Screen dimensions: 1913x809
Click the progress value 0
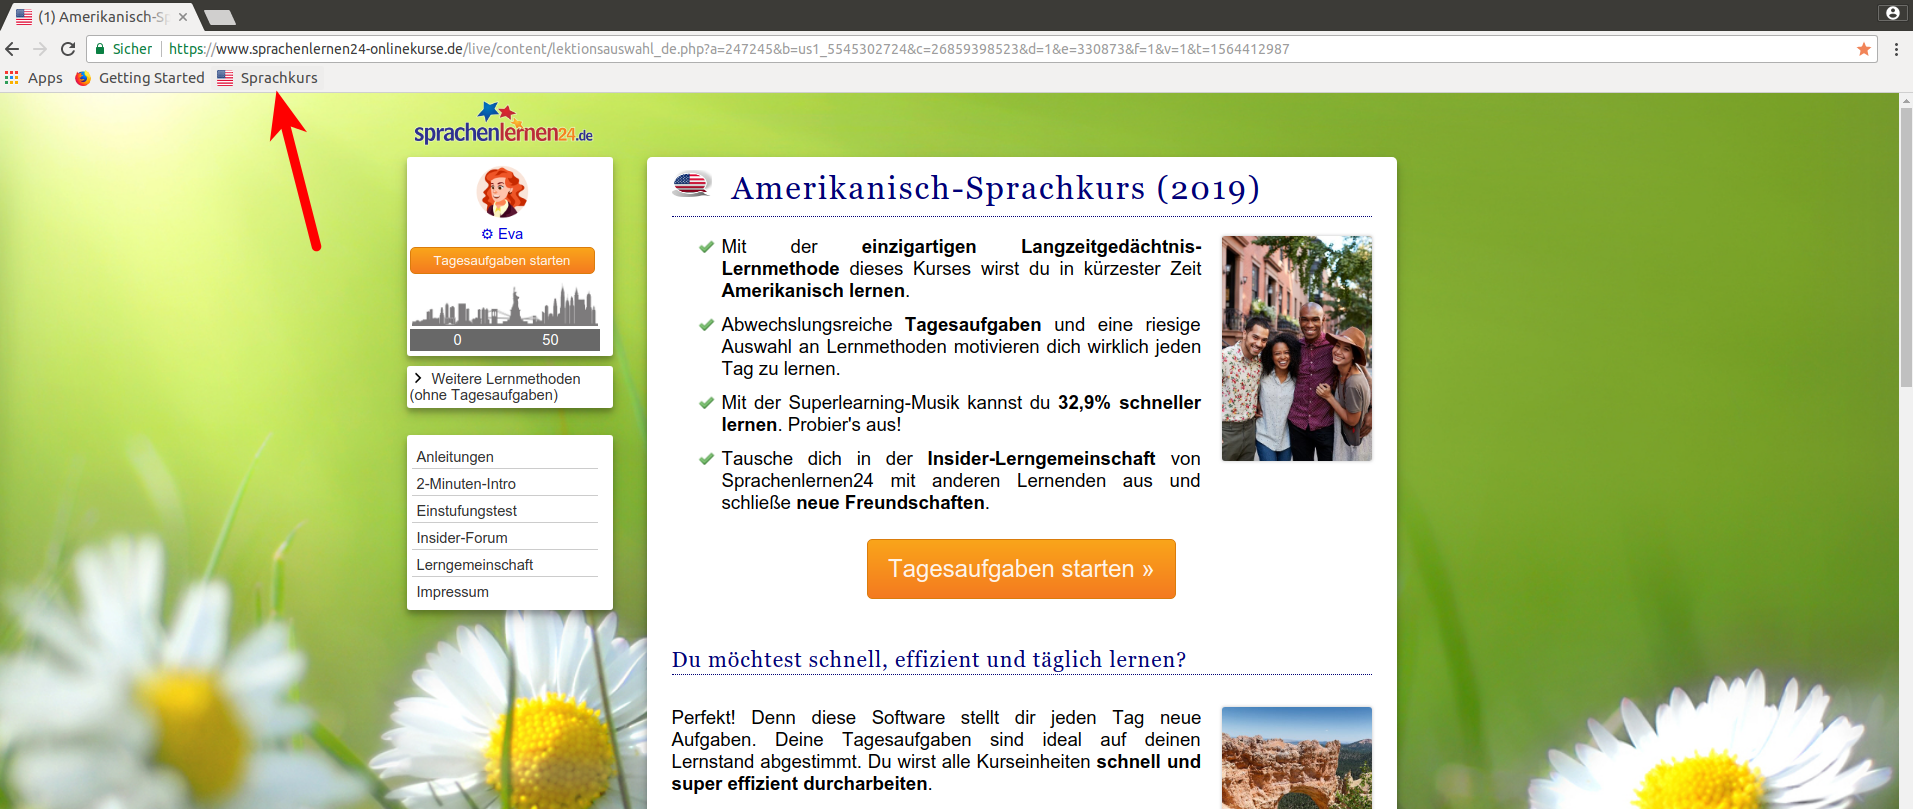(457, 340)
